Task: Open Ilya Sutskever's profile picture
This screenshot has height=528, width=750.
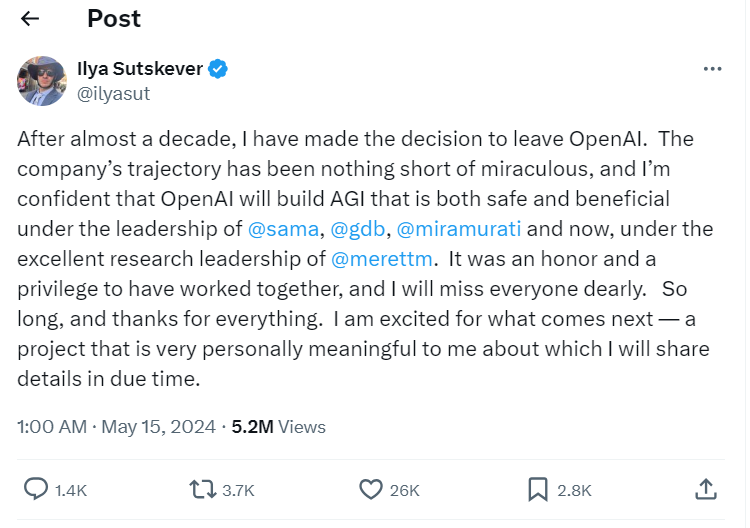Action: (42, 81)
